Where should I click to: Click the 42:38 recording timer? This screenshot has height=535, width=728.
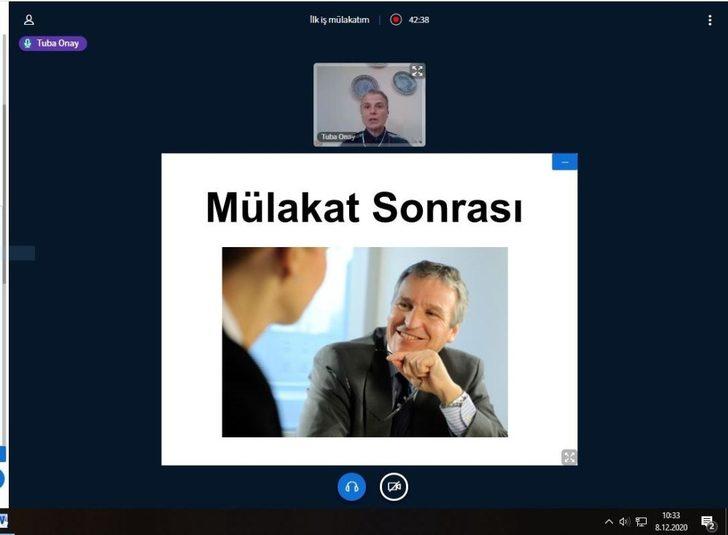[x=419, y=19]
